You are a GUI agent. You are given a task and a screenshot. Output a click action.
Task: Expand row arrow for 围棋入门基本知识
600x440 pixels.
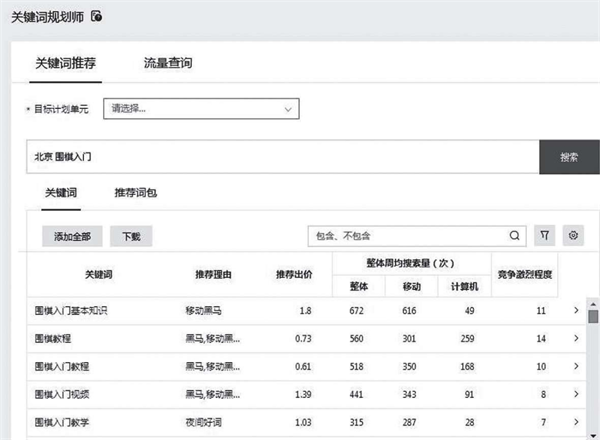575,311
